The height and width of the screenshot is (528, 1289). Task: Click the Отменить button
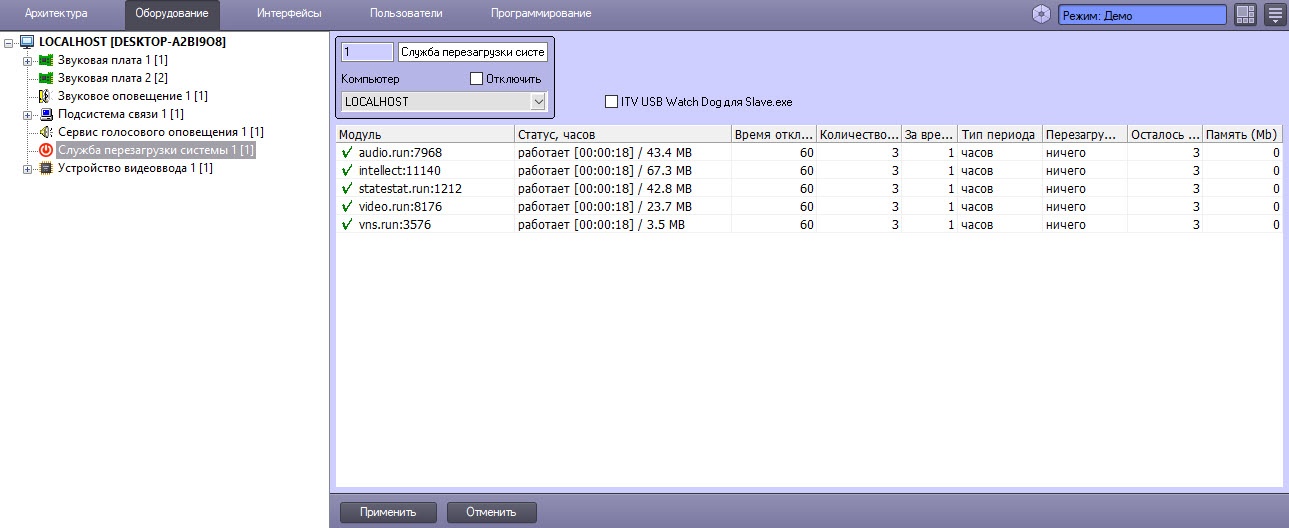(x=489, y=512)
